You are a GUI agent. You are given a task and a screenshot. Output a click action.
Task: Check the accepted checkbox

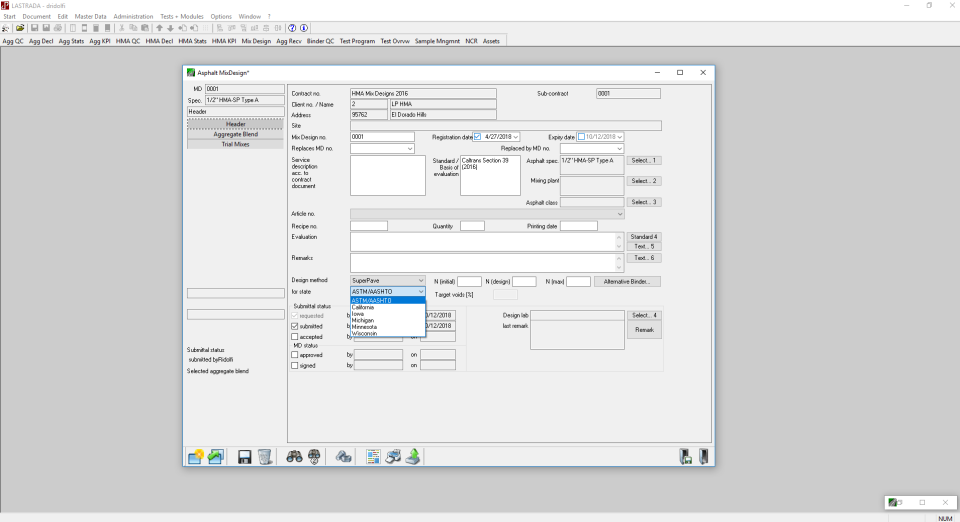[294, 337]
